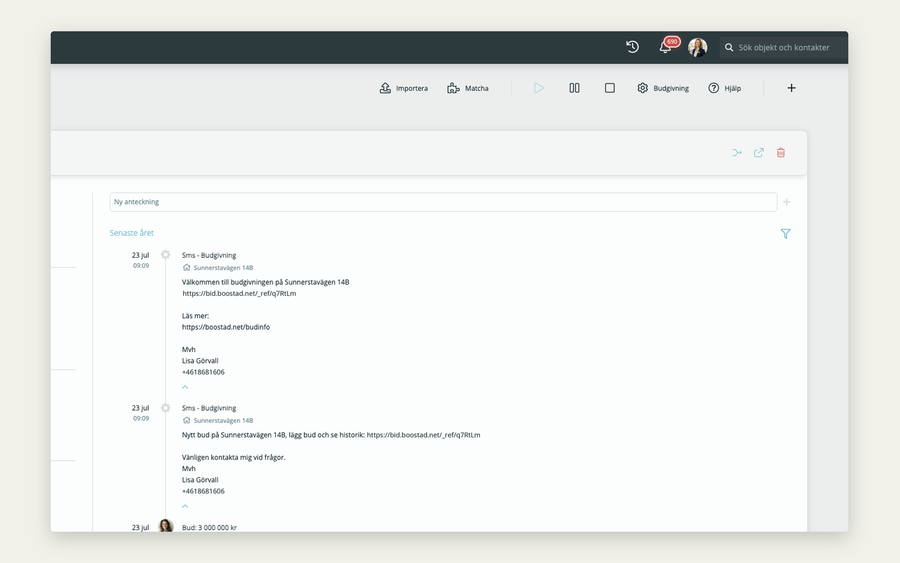Select Matcha in the toolbar
Viewport: 900px width, 563px height.
pyautogui.click(x=468, y=88)
